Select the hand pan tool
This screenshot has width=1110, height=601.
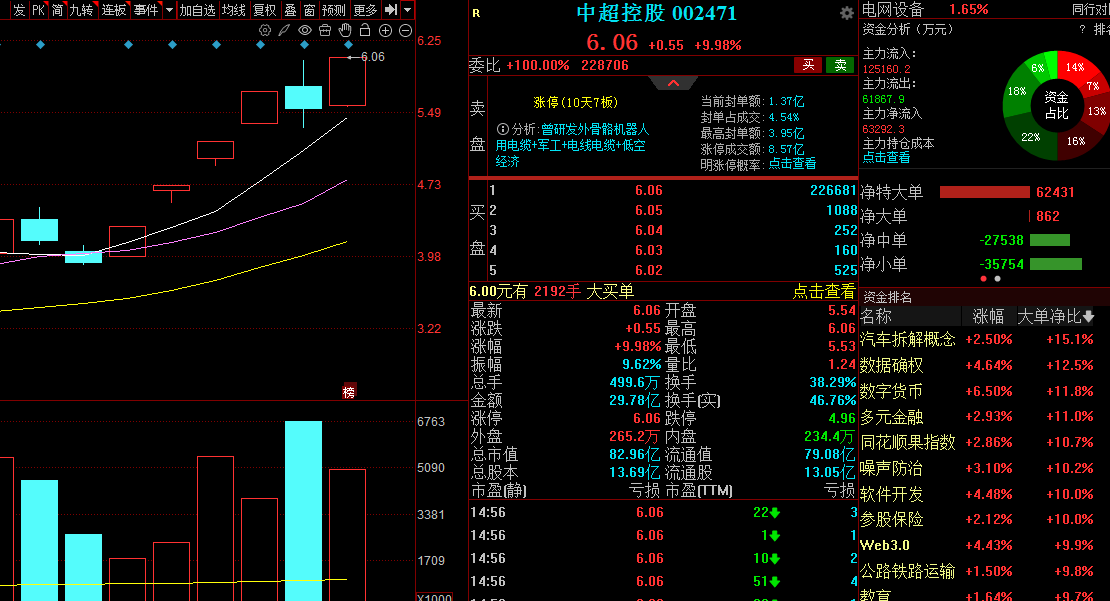click(345, 30)
